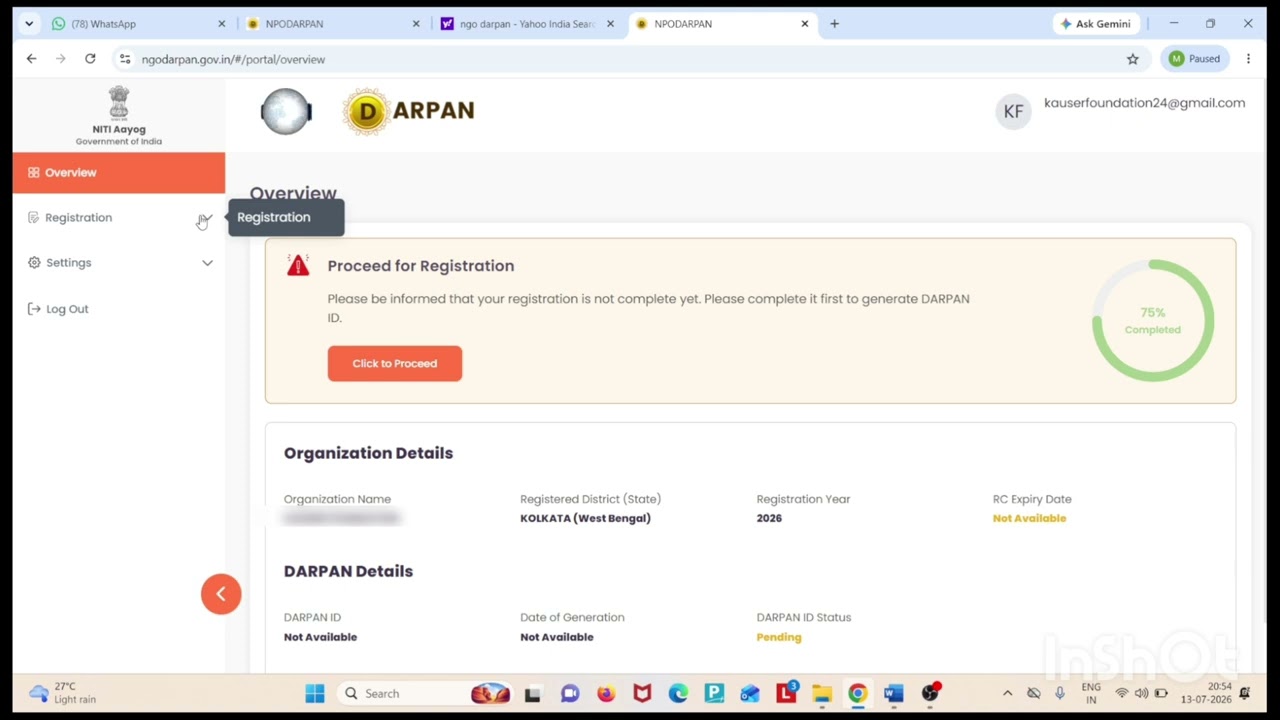Open a new browser tab

pyautogui.click(x=834, y=24)
